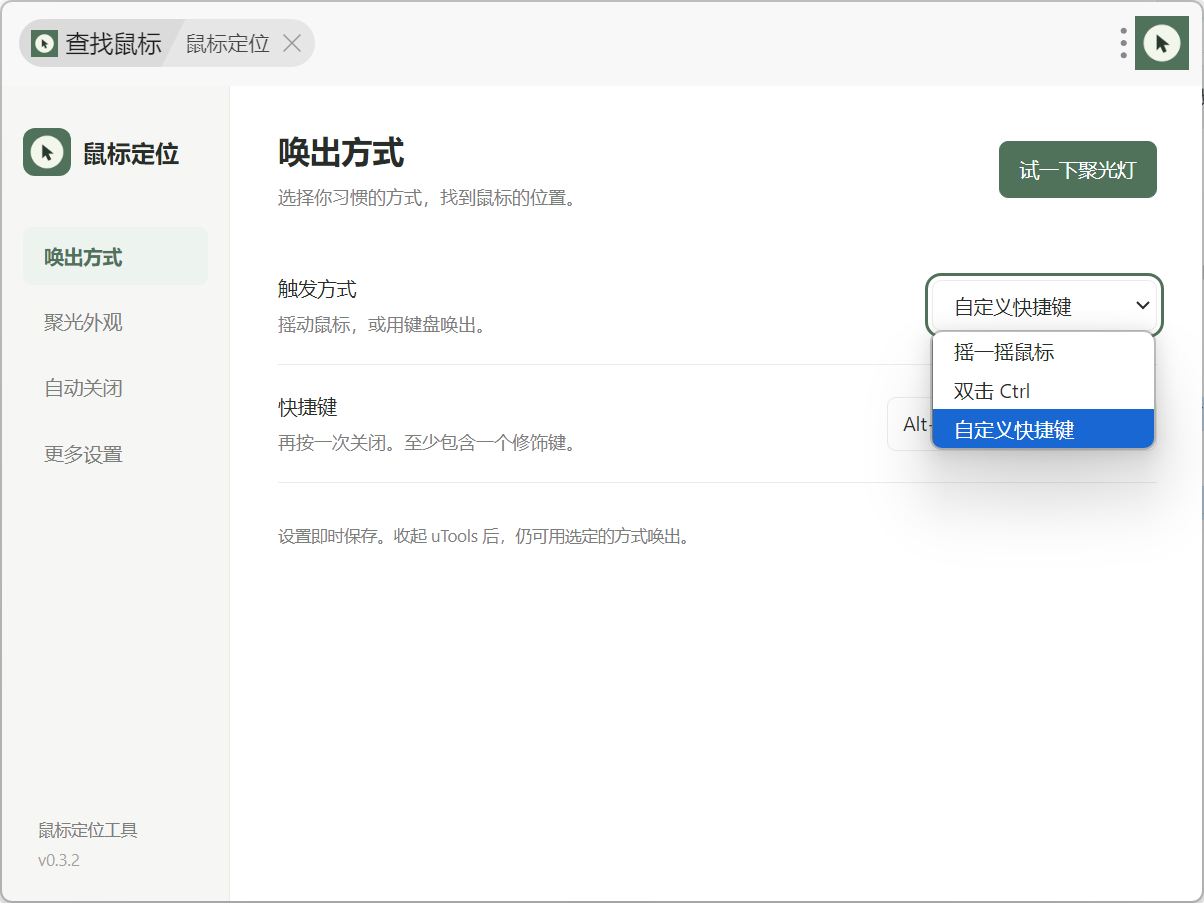This screenshot has height=903, width=1204.
Task: Select the 唤出方式 sidebar tab
Action: pyautogui.click(x=115, y=257)
